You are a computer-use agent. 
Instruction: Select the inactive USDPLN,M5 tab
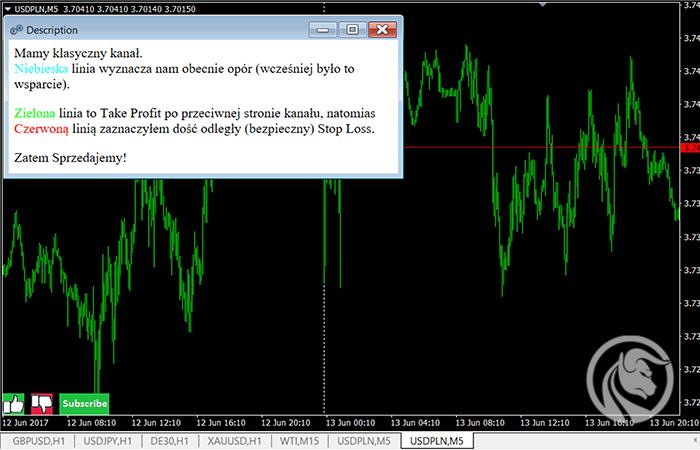pyautogui.click(x=364, y=442)
